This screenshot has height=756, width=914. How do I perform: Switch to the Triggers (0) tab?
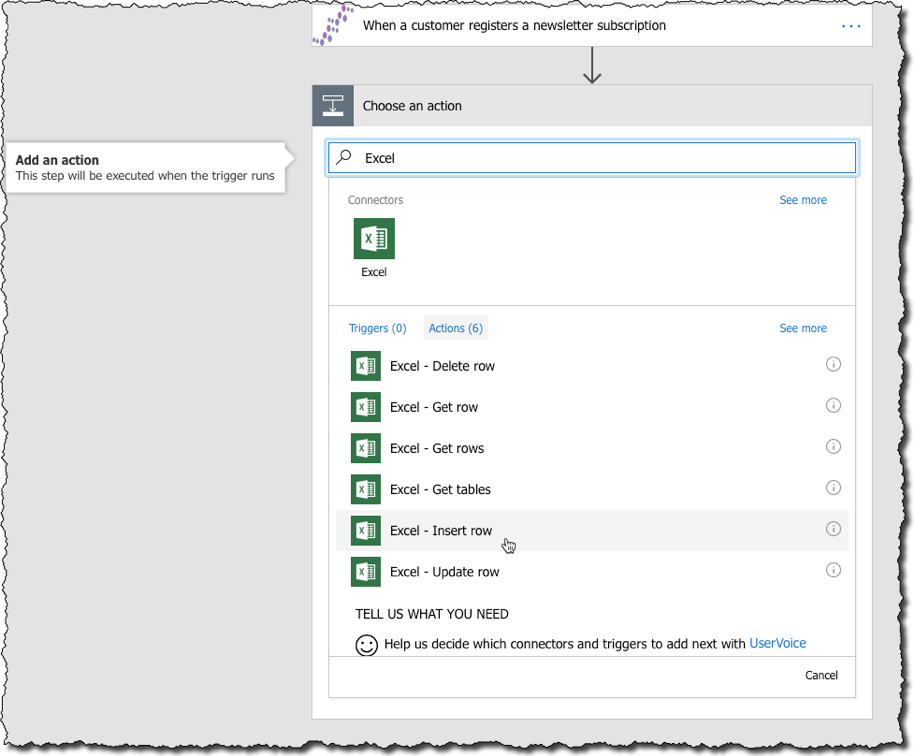[378, 328]
